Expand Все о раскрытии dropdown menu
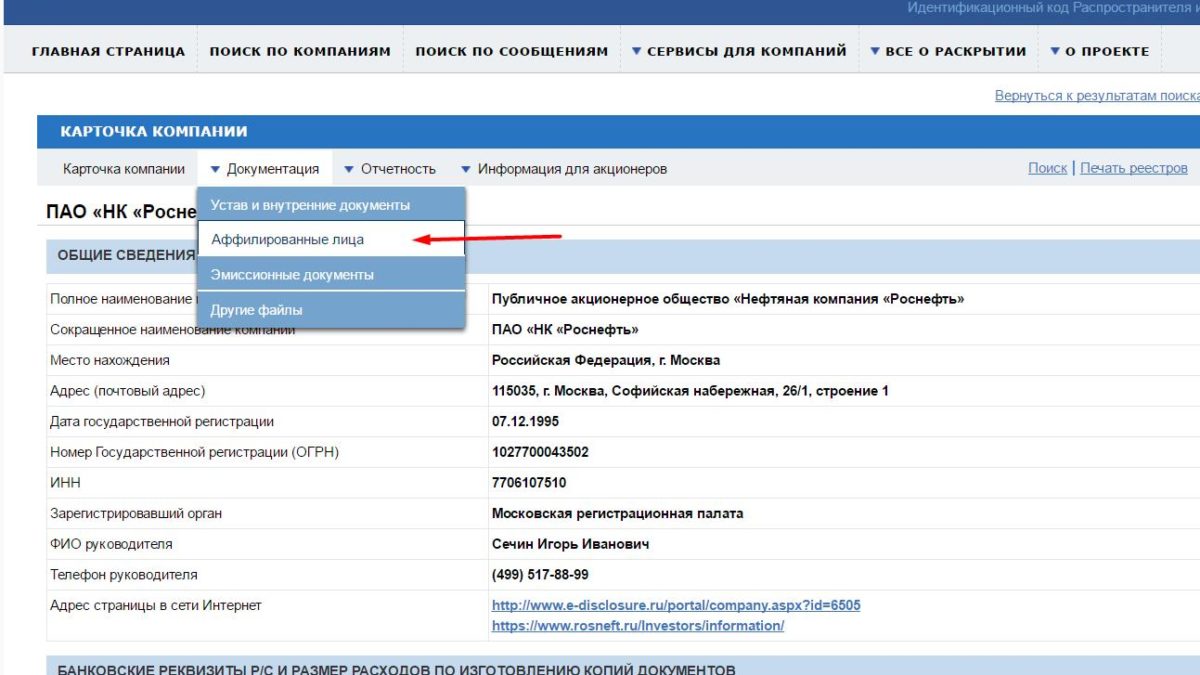The width and height of the screenshot is (1200, 675). pyautogui.click(x=948, y=51)
